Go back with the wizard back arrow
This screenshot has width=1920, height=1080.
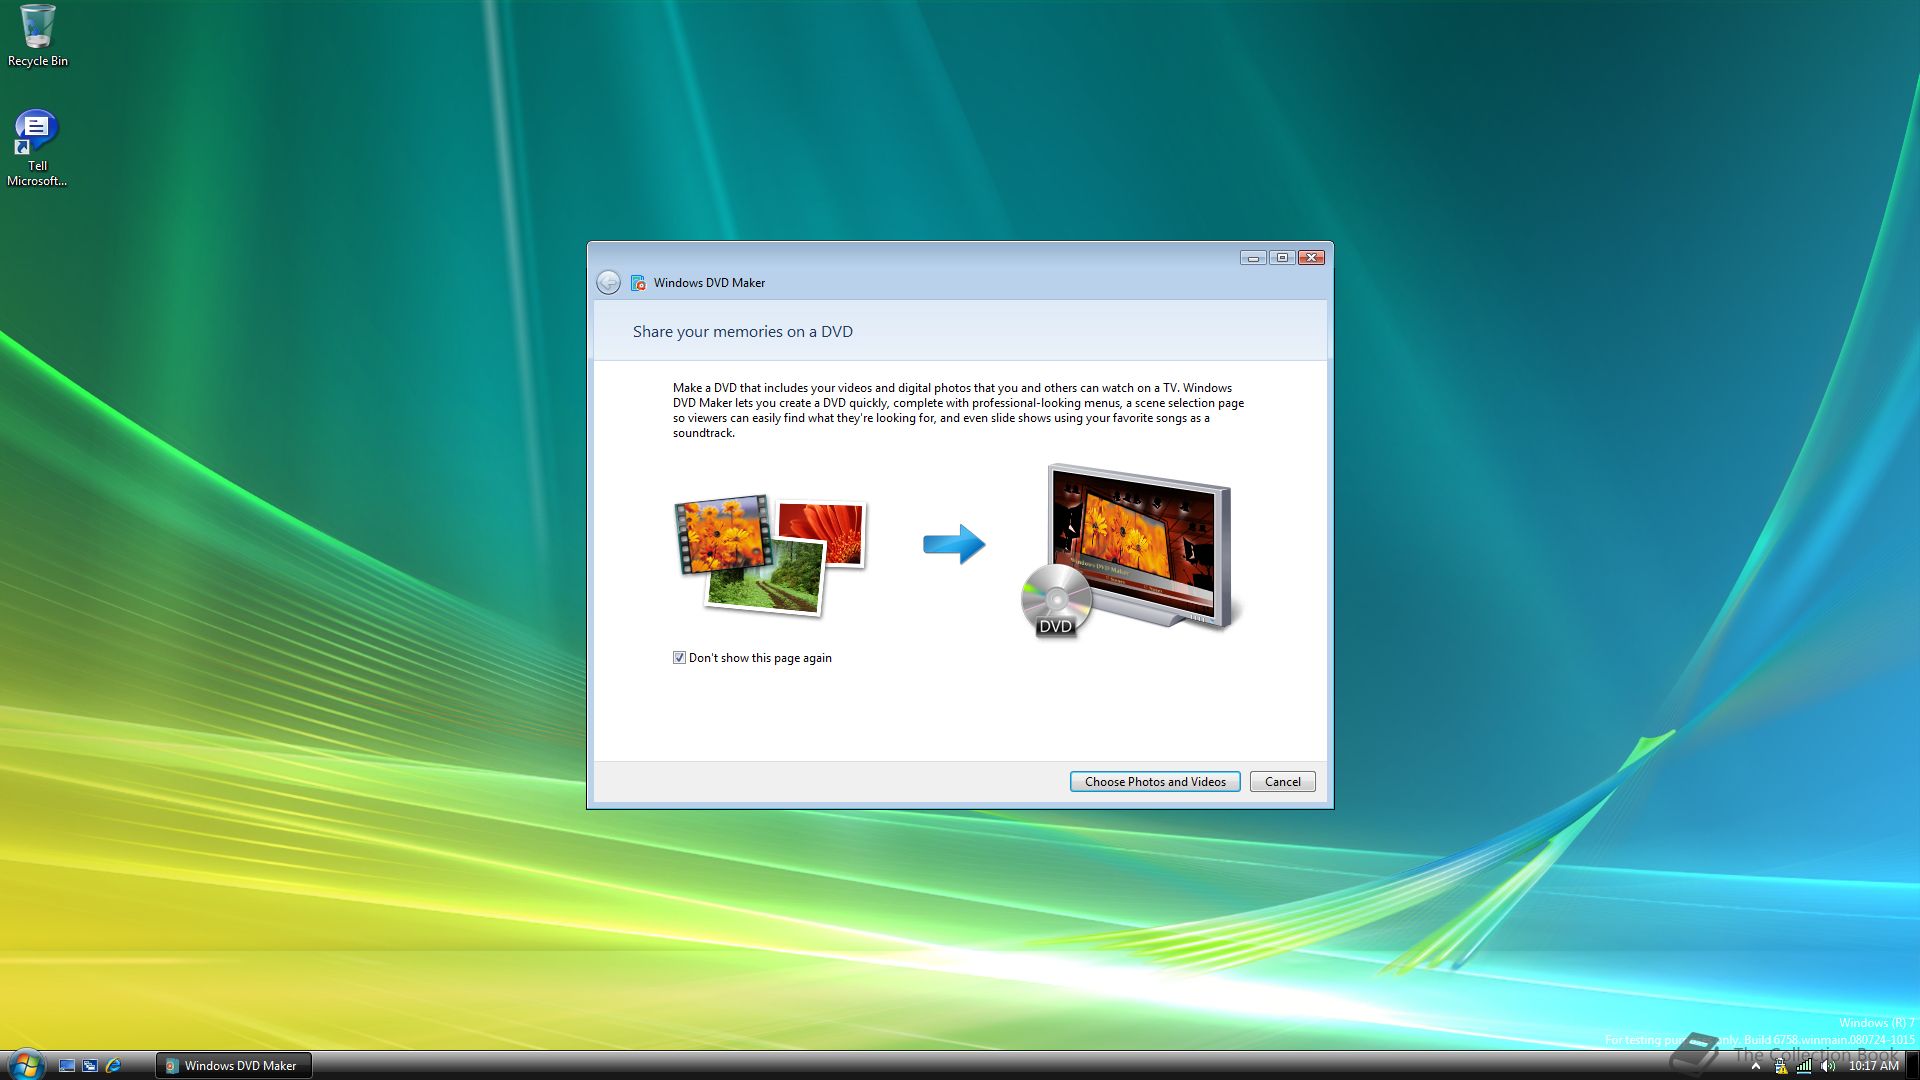pos(608,283)
